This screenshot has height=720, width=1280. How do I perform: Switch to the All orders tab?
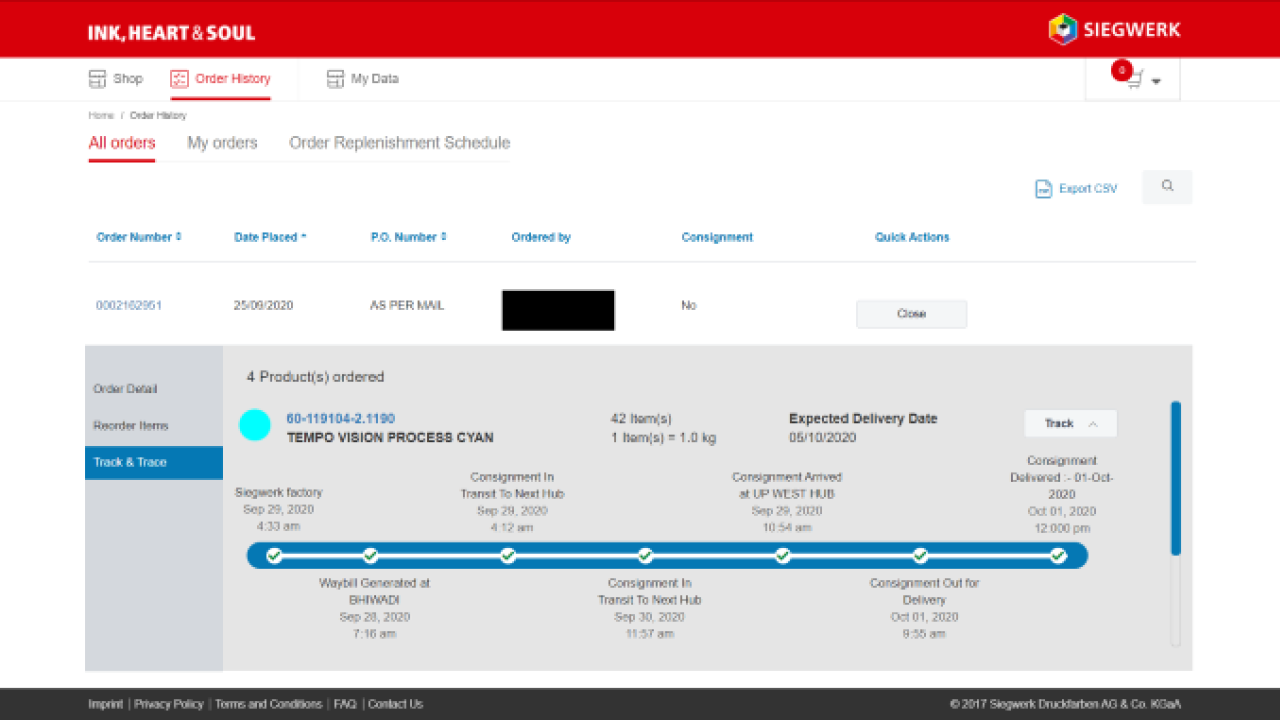122,143
